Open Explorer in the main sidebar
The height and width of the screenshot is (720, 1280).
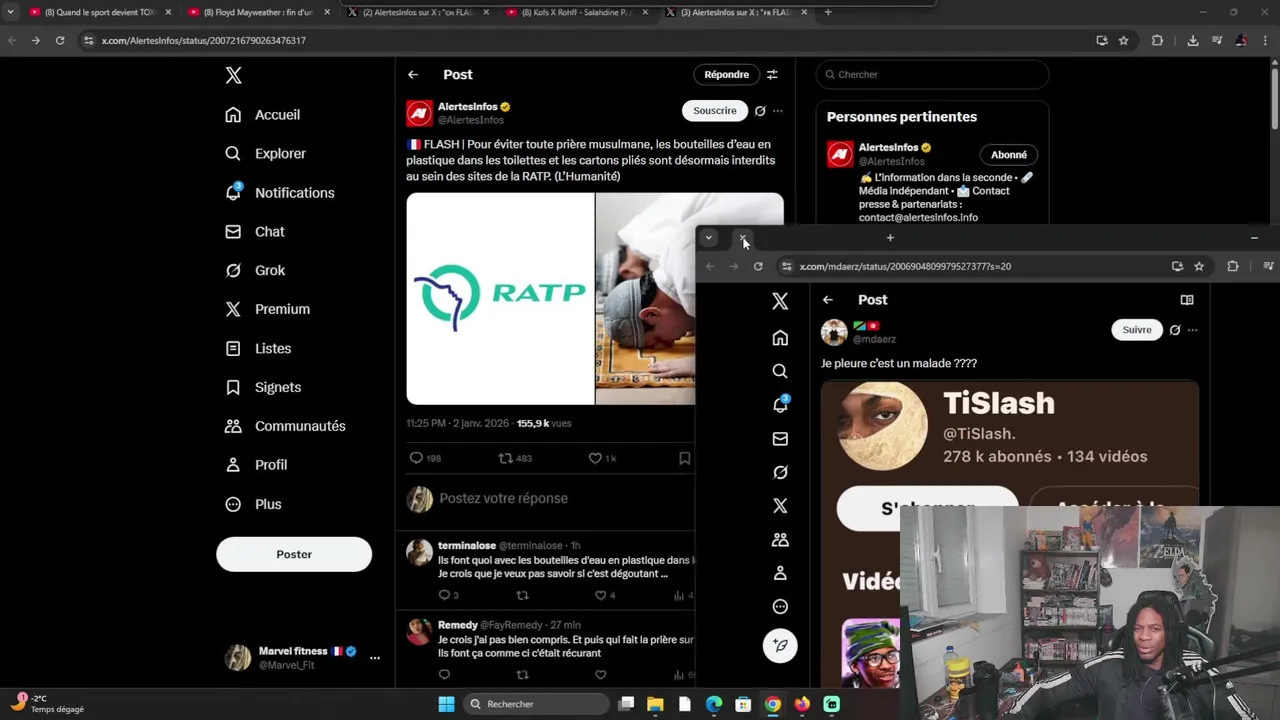pyautogui.click(x=266, y=154)
